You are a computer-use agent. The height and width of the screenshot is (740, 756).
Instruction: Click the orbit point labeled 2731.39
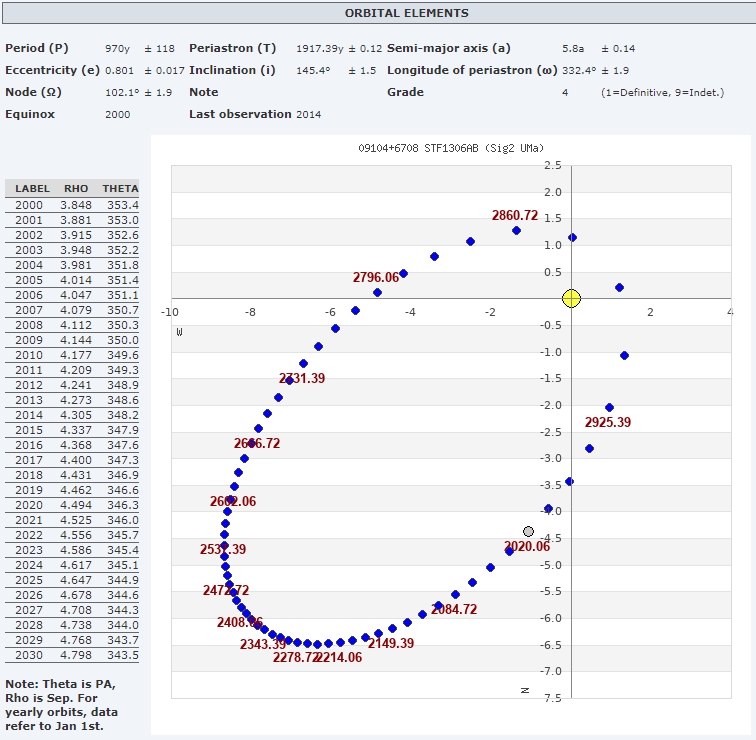(x=289, y=380)
